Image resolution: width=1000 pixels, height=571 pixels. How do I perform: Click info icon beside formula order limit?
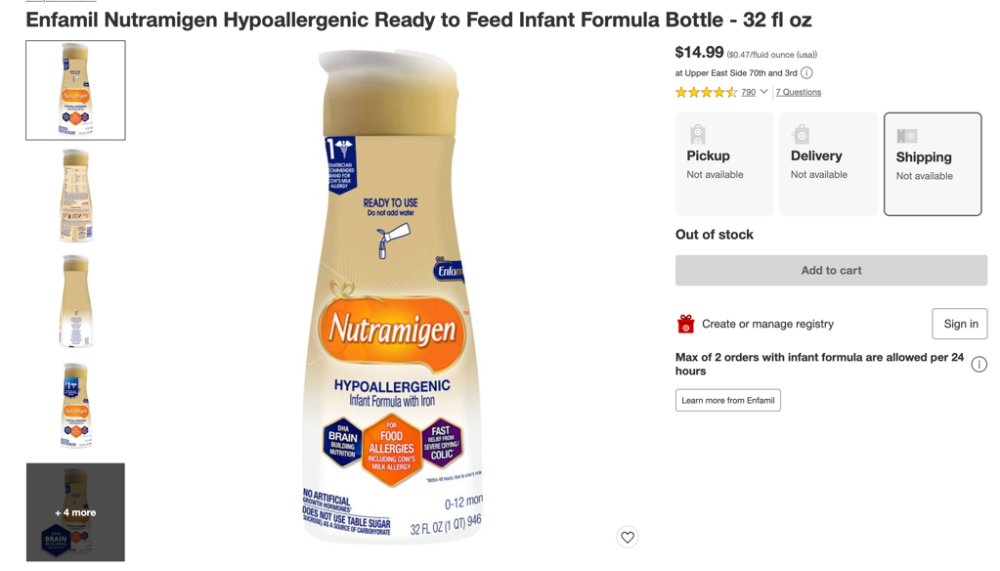pos(979,364)
